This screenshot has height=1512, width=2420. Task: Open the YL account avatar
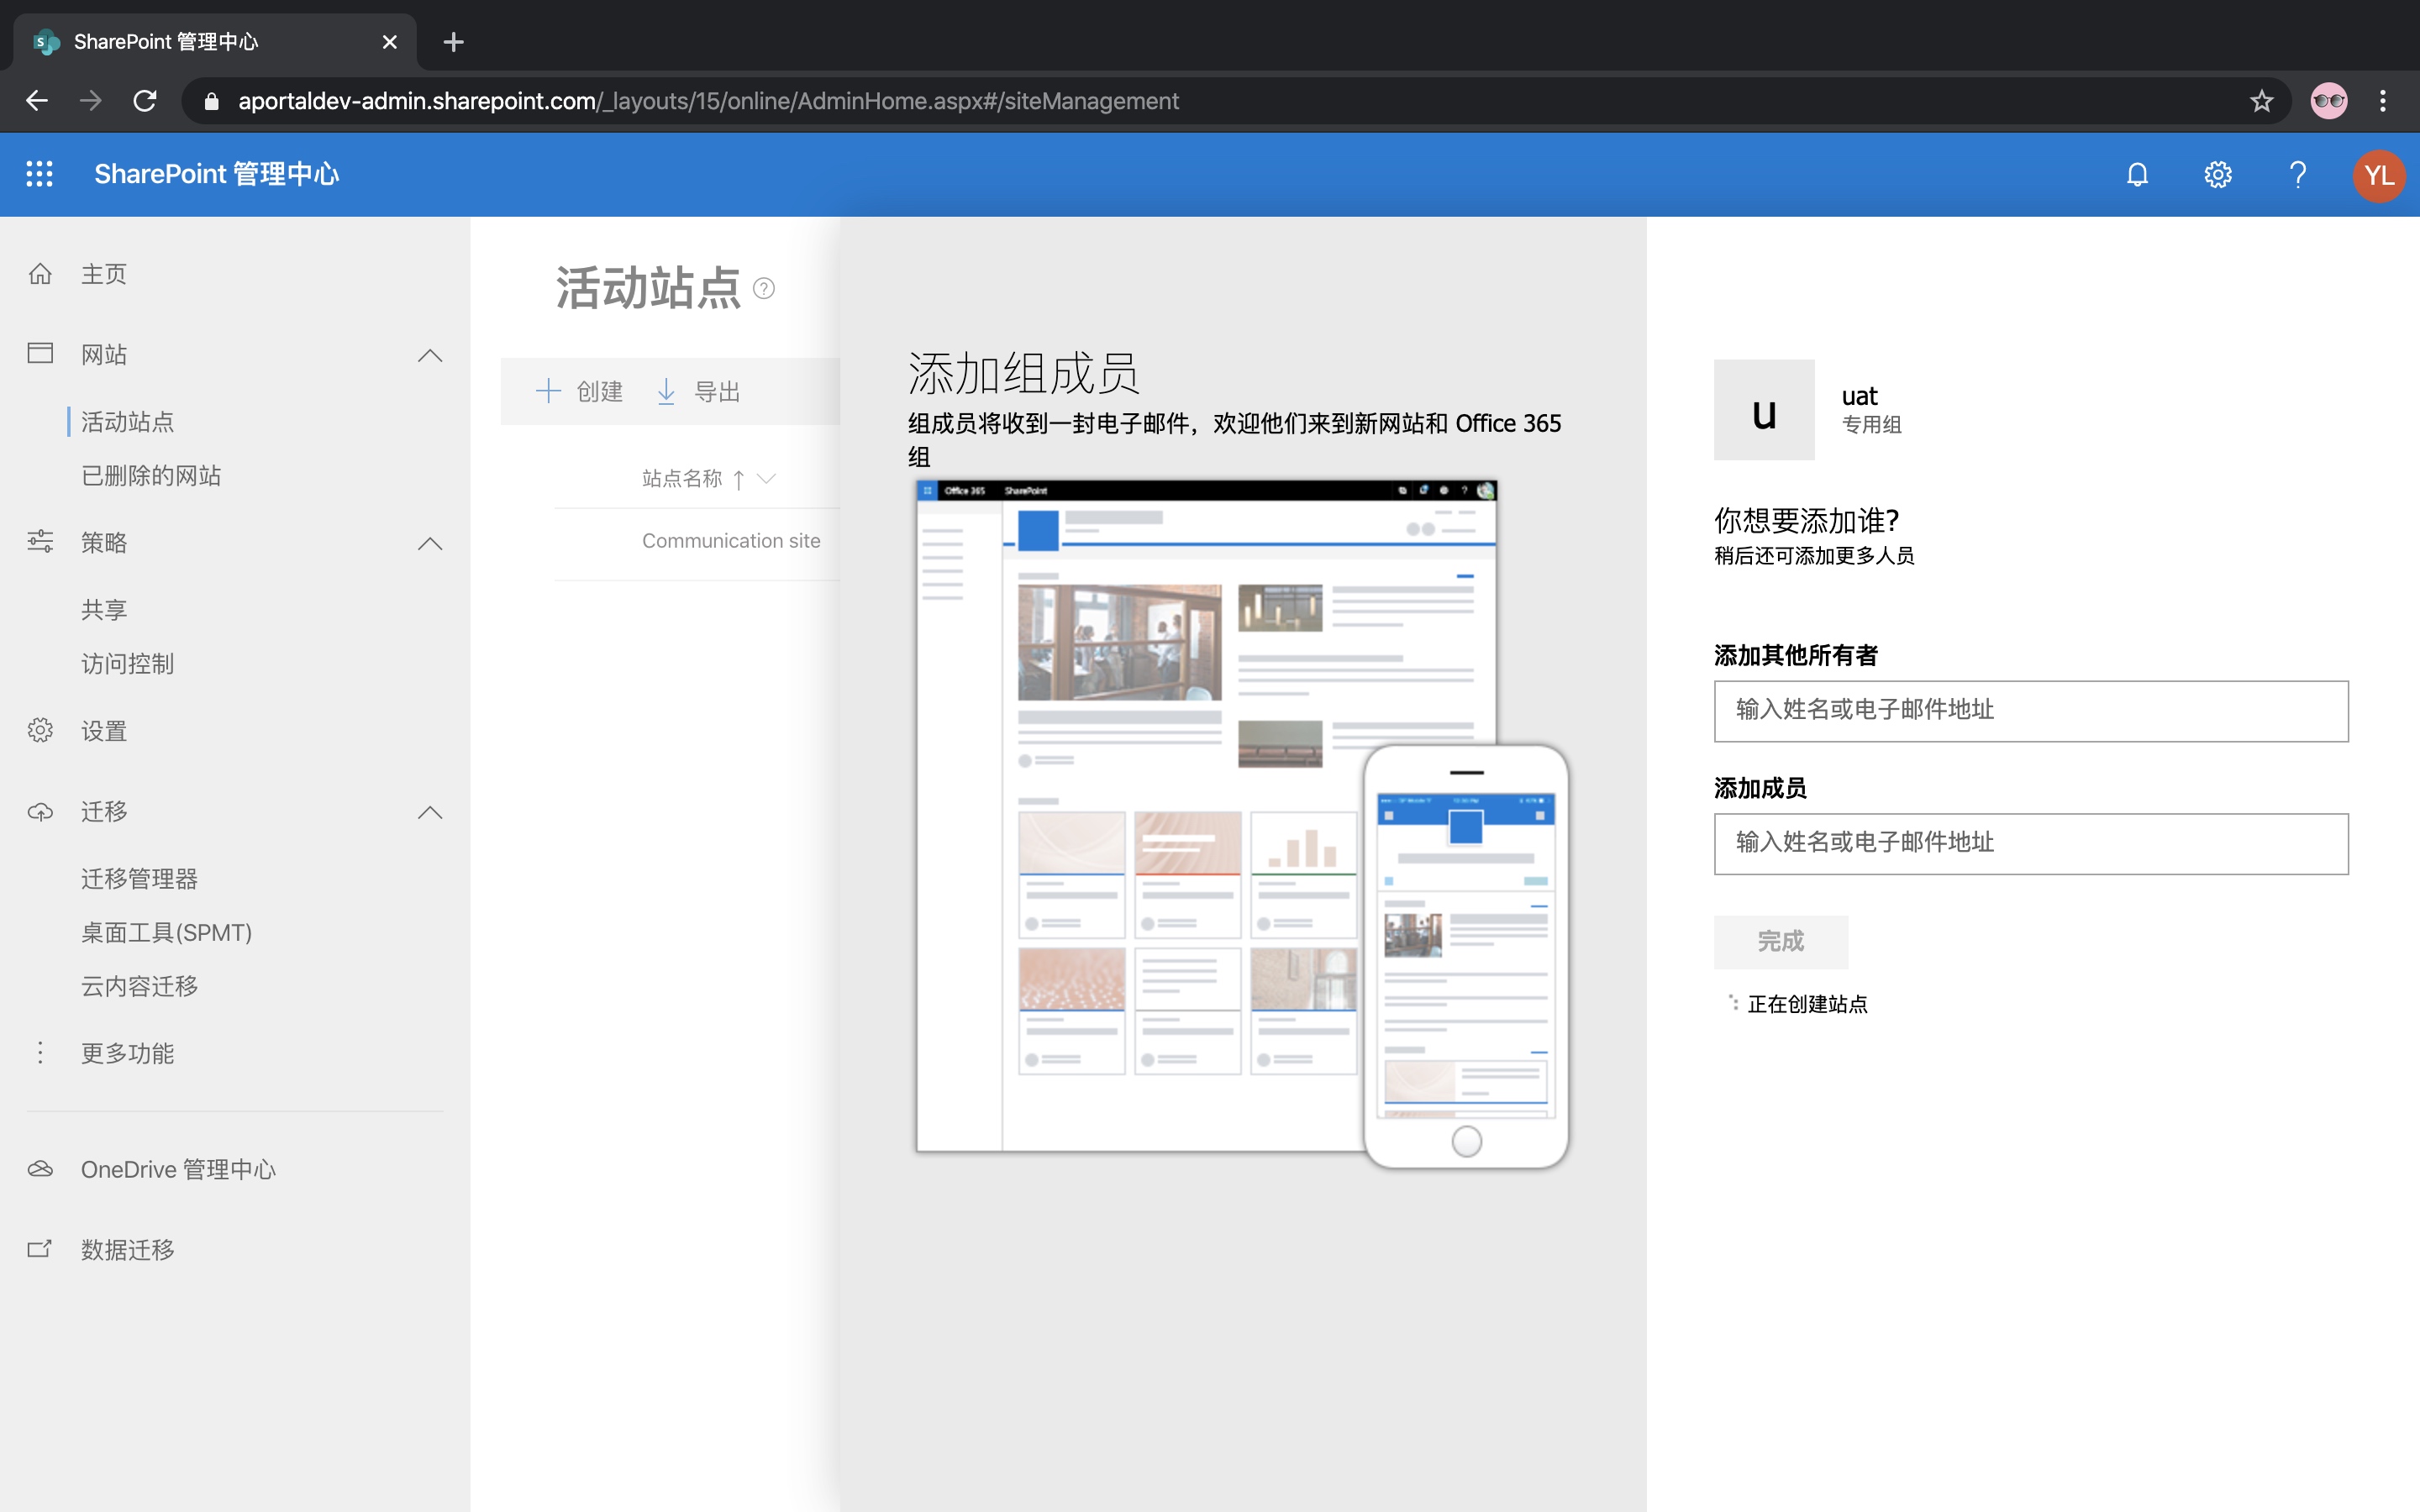coord(2378,175)
